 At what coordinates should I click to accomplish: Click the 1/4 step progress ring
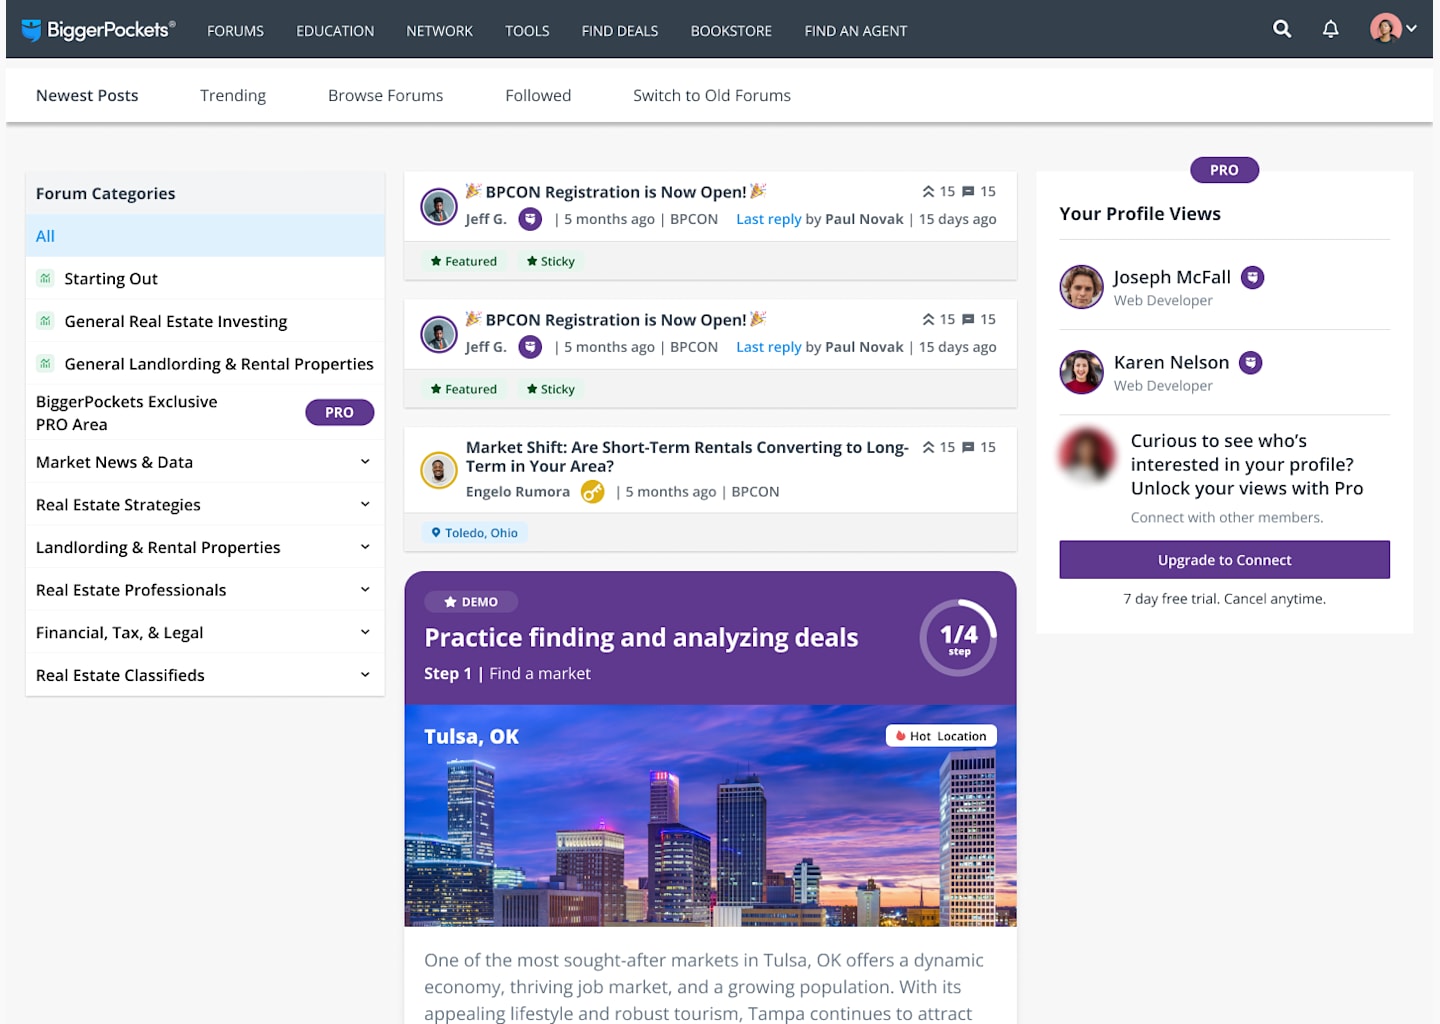(958, 637)
